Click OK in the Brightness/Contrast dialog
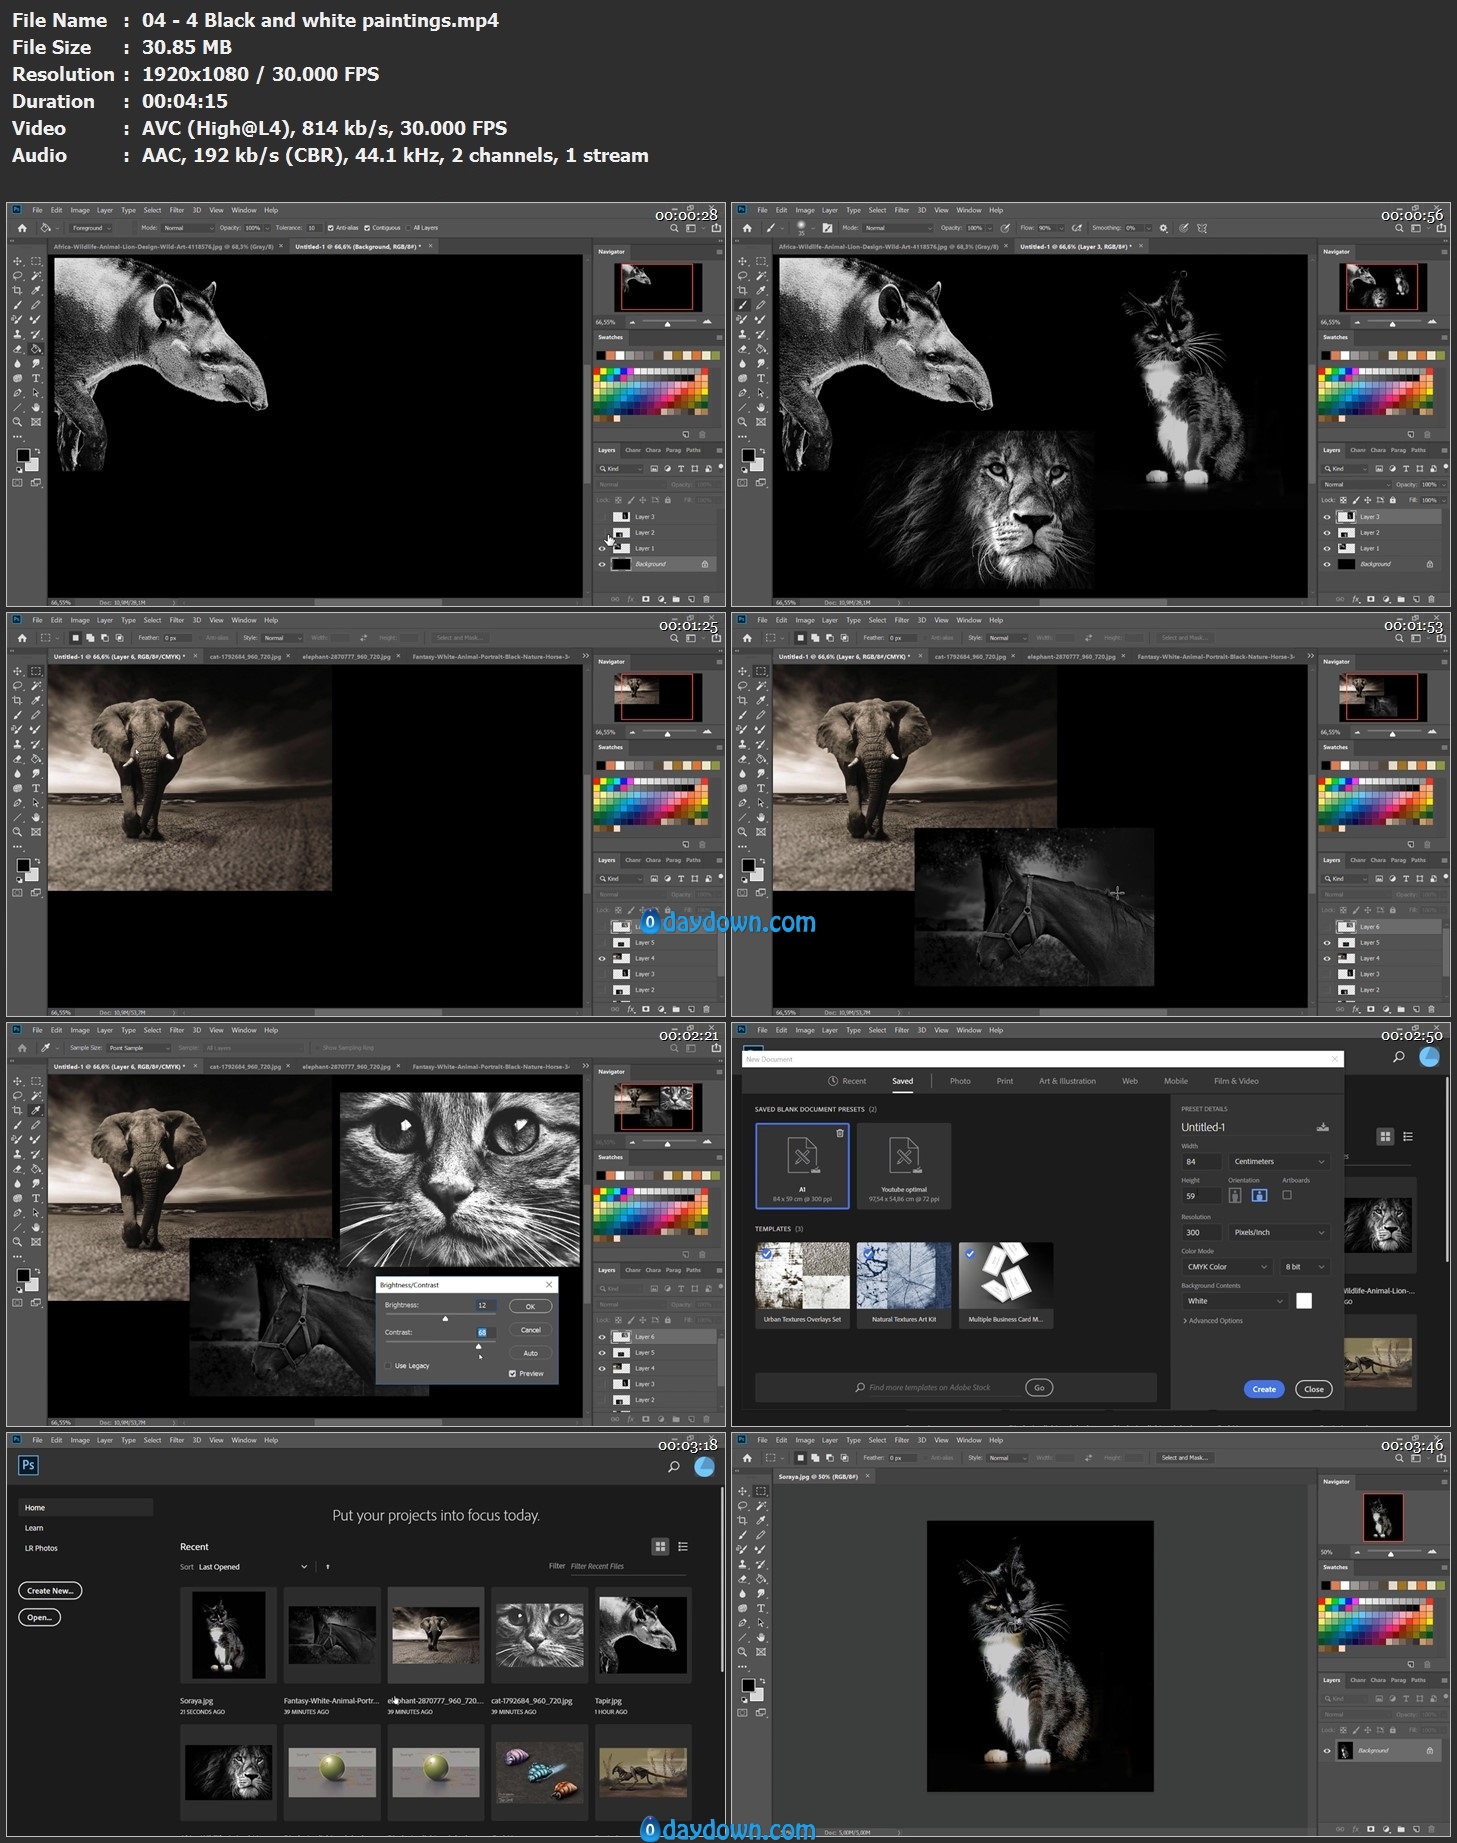 point(530,1306)
